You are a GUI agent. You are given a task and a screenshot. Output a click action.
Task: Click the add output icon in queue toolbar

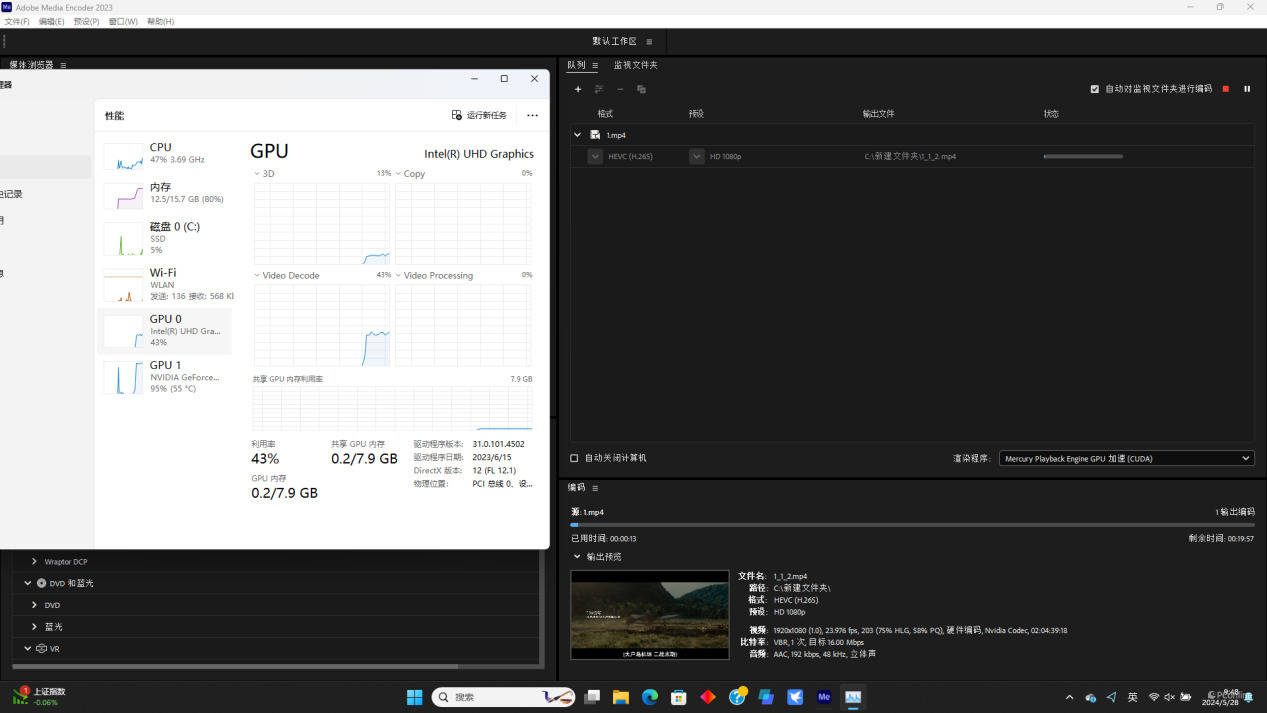click(x=599, y=89)
